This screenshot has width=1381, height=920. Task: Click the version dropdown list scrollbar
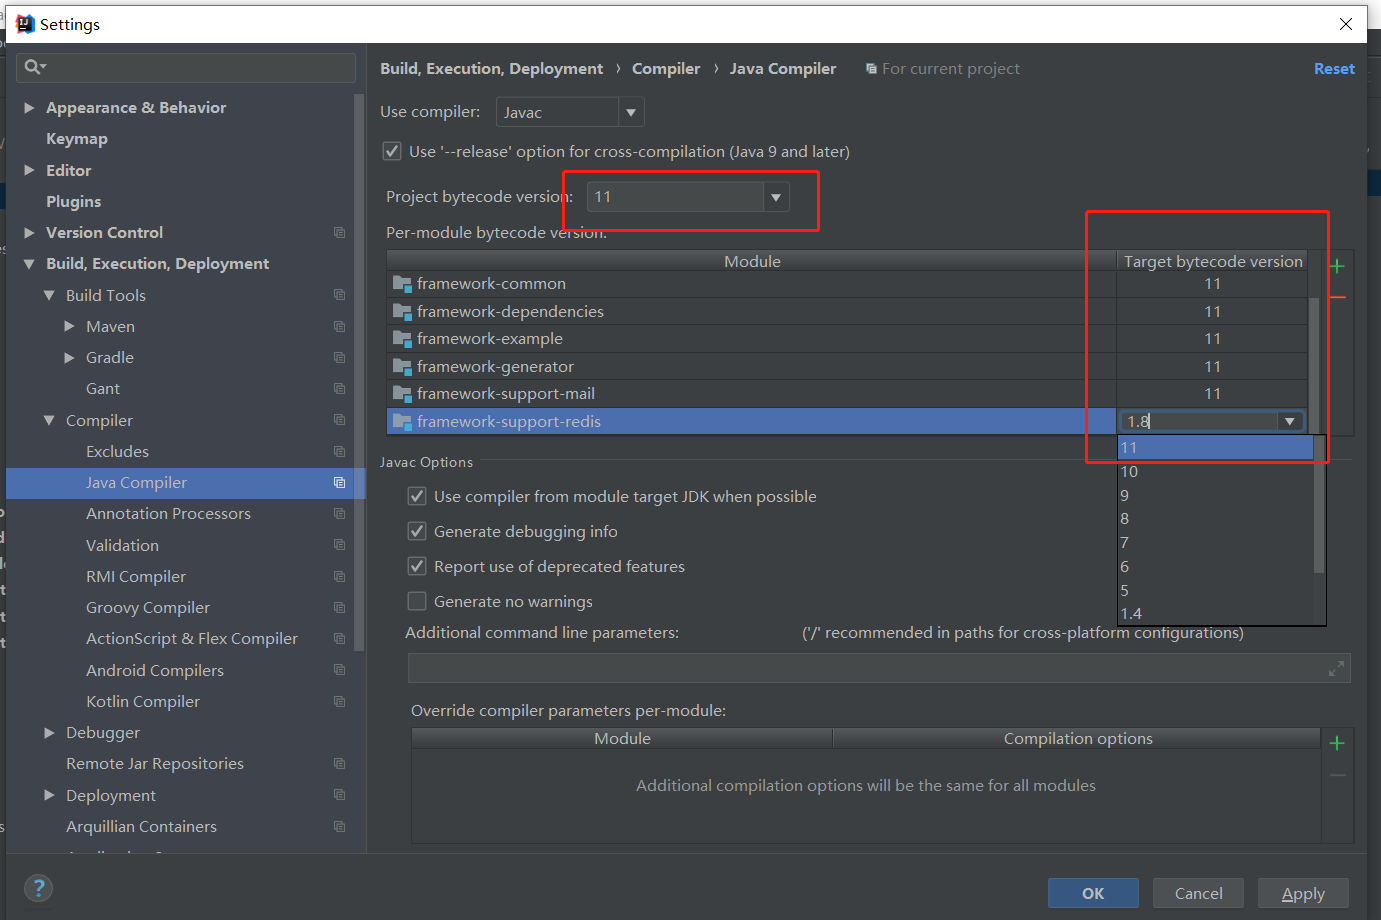1319,505
